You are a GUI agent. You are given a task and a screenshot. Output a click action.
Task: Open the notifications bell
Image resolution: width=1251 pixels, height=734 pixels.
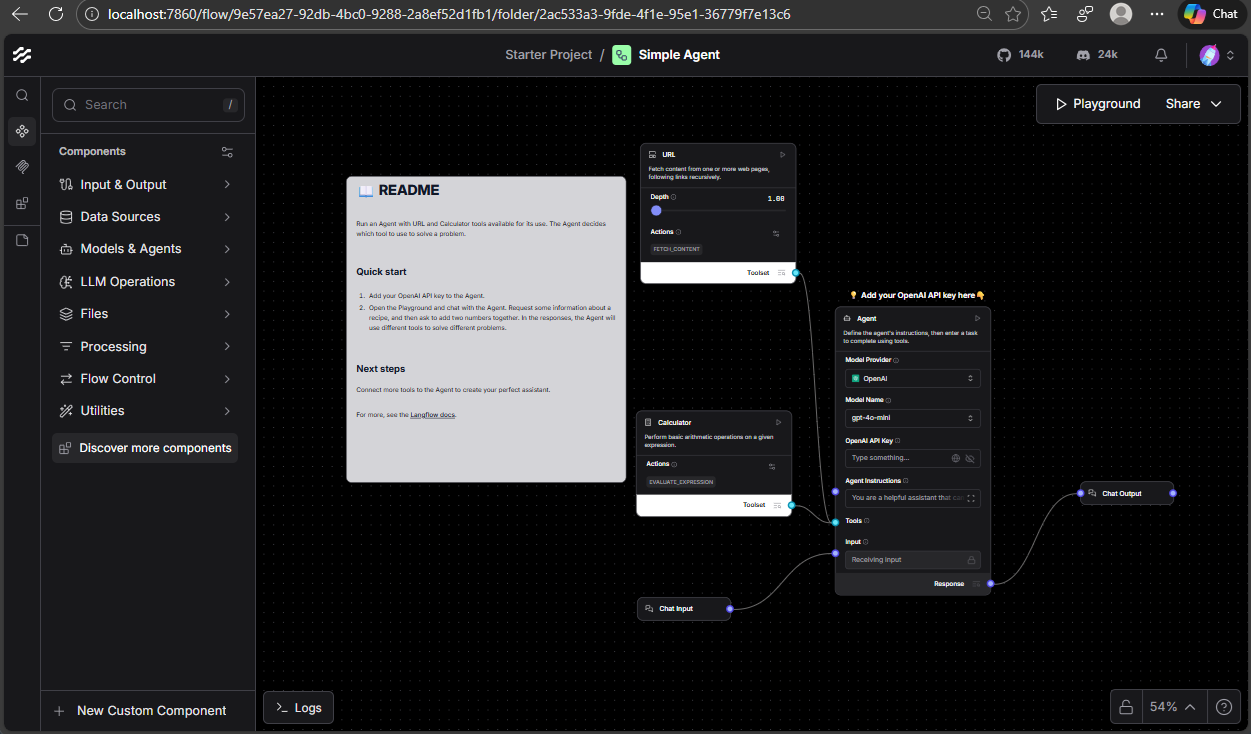[x=1161, y=55]
